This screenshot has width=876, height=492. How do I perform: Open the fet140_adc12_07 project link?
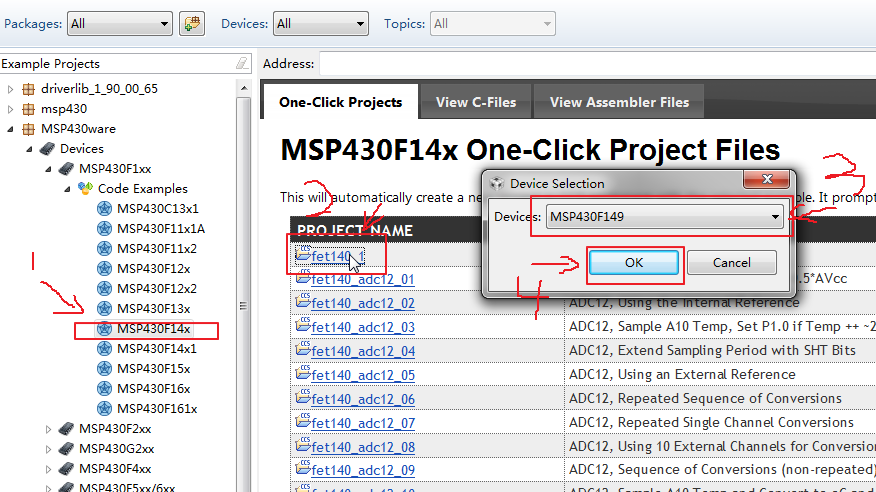coord(363,423)
